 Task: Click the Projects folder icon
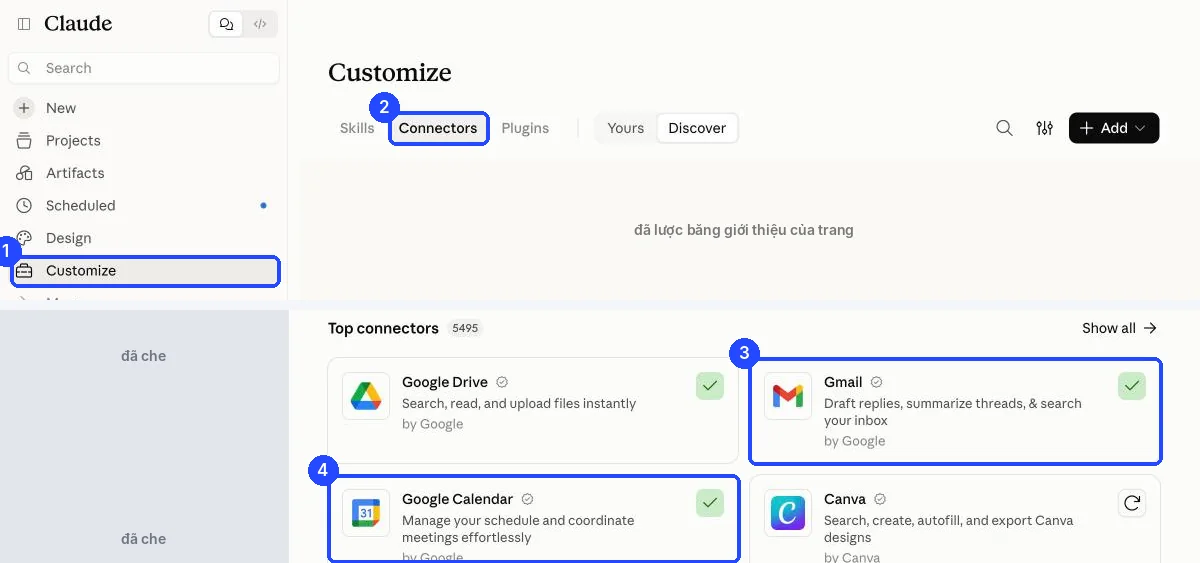(25, 141)
